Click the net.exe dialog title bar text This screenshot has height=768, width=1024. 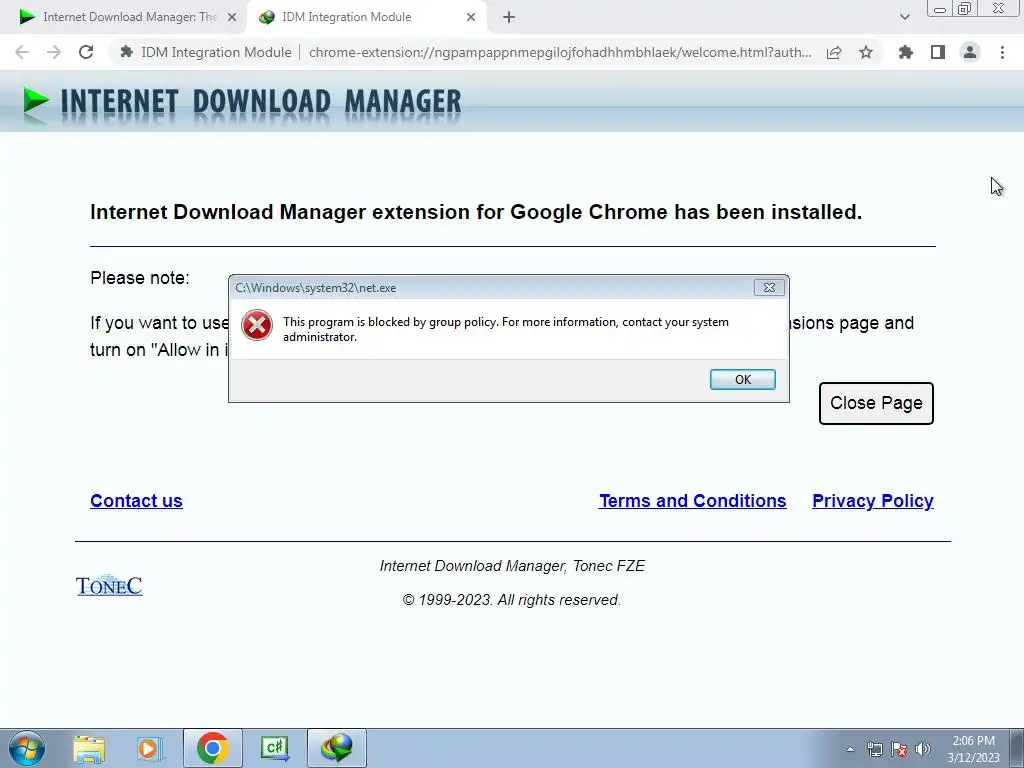point(315,288)
